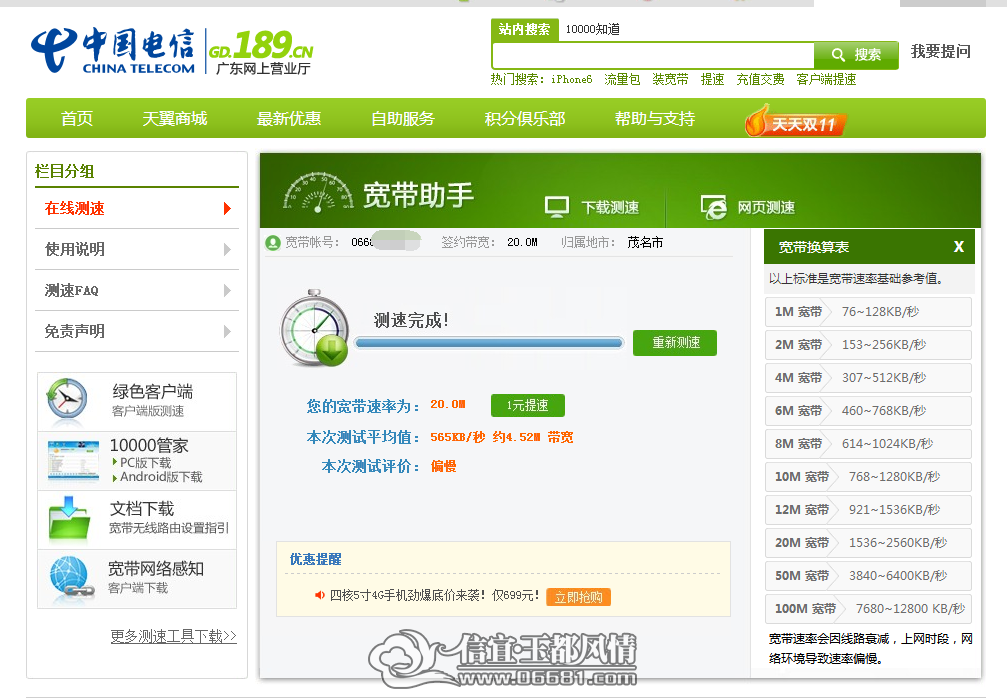Click the 茂名市 city value
The width and height of the screenshot is (1007, 700).
(645, 242)
